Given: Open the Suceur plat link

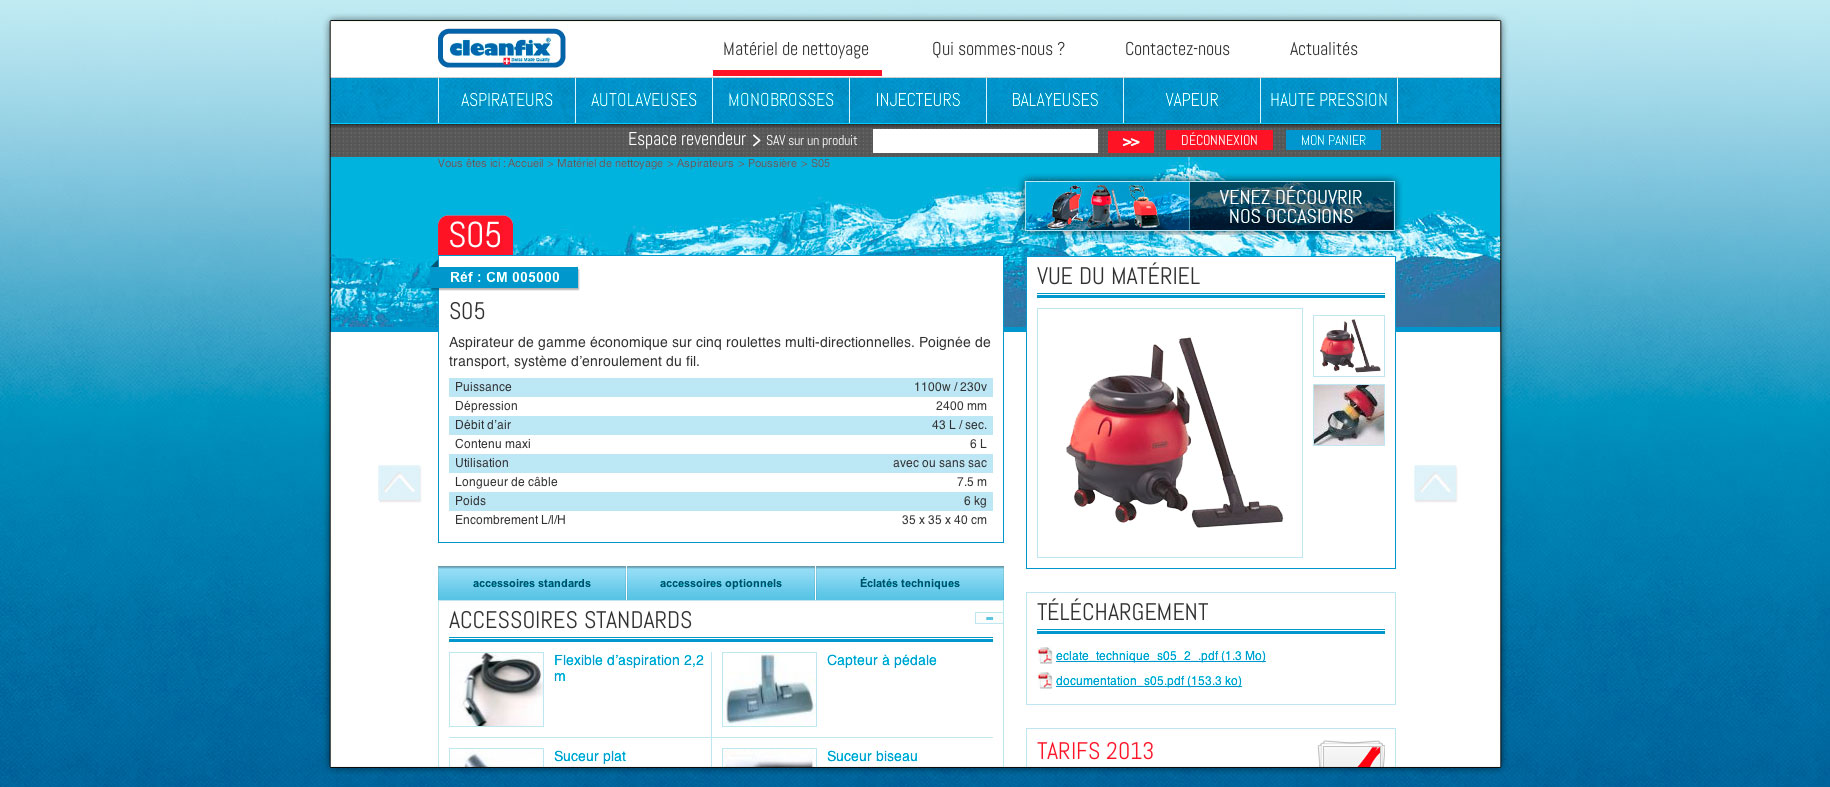Looking at the screenshot, I should 590,756.
